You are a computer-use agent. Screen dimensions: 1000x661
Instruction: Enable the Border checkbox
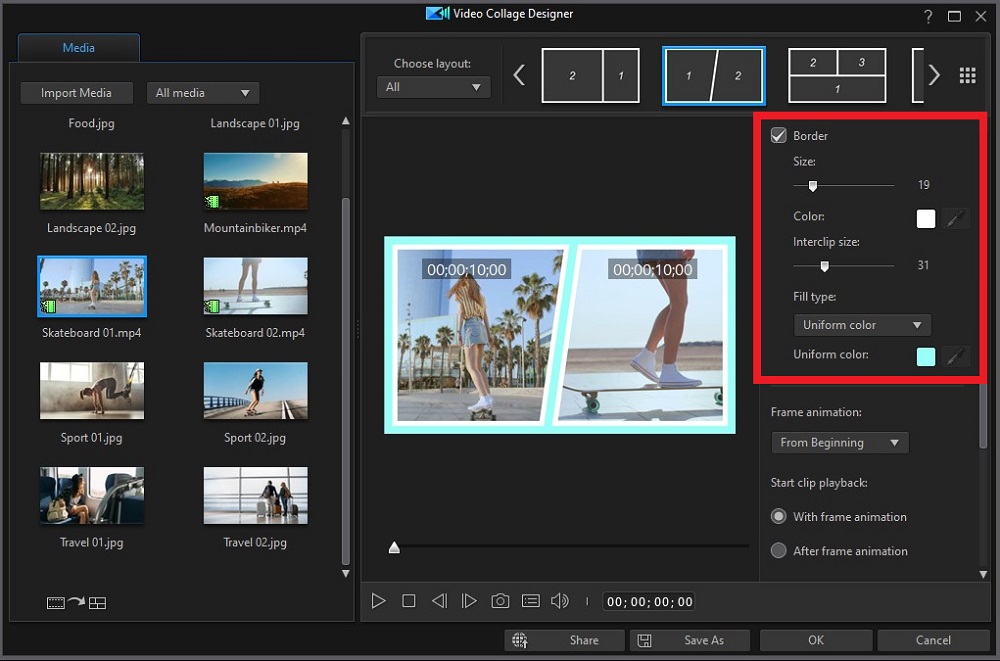tap(779, 135)
